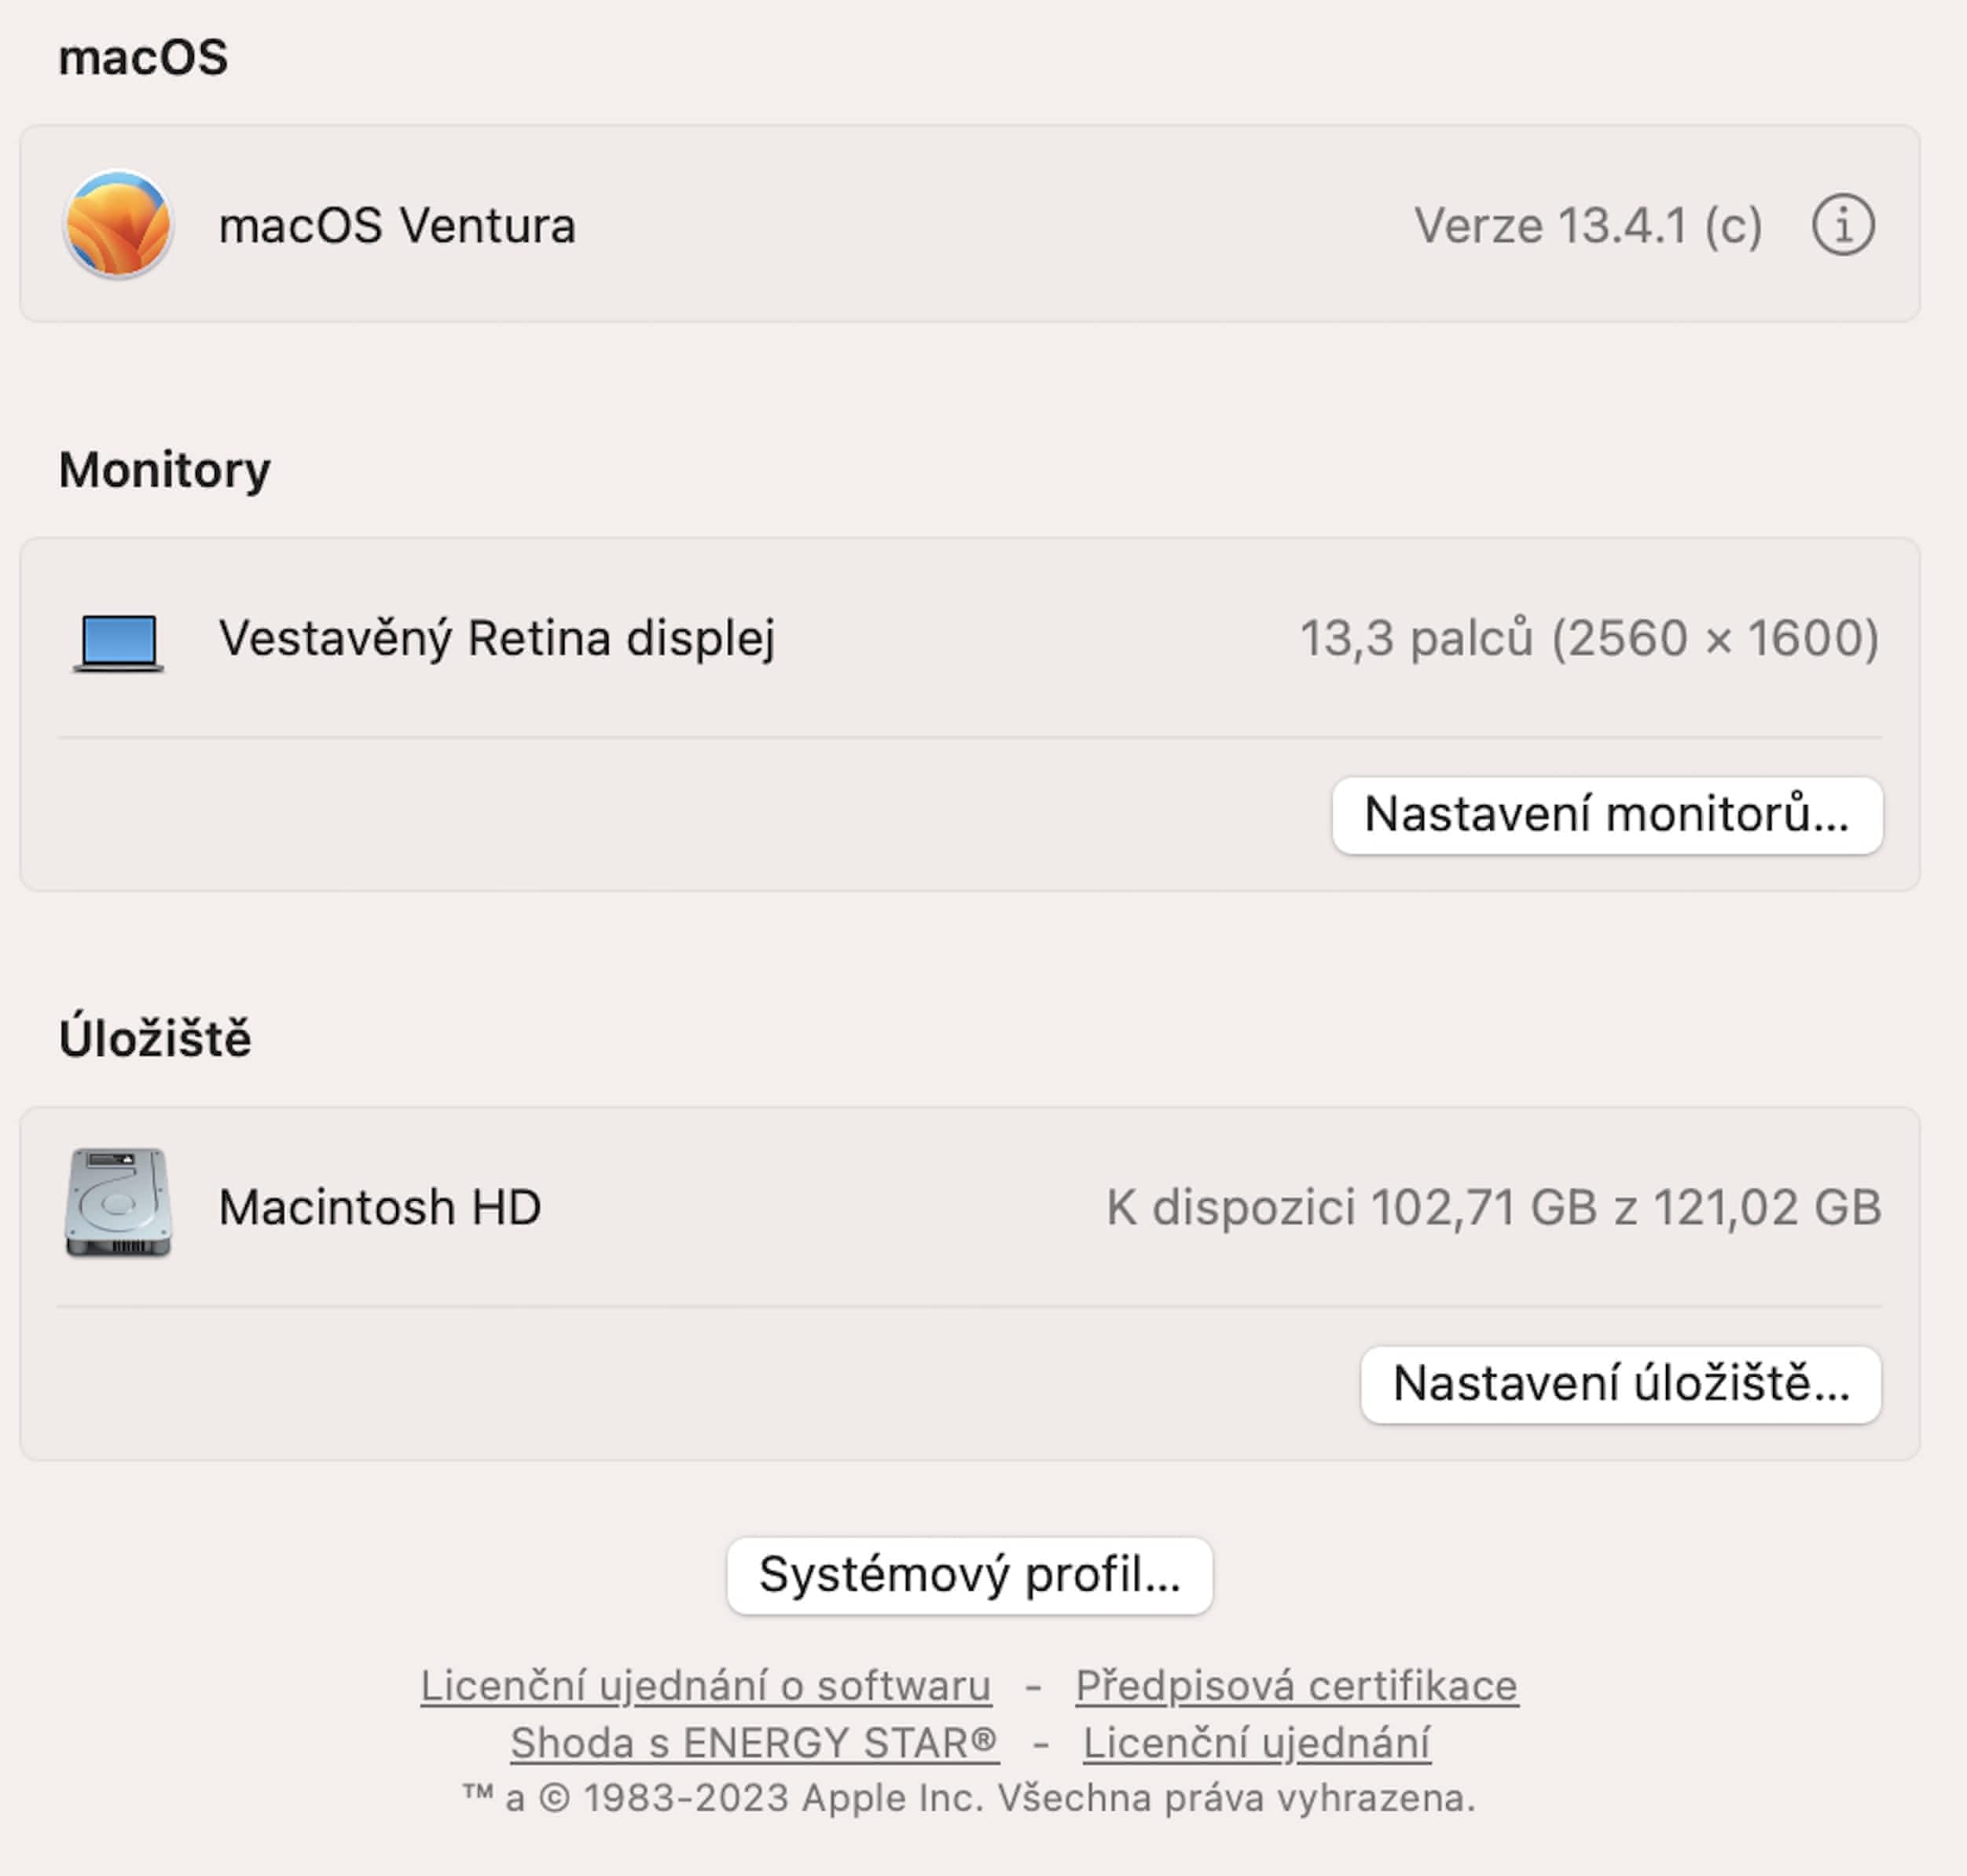
Task: Open Licenční ujednání o softwaru link
Action: 705,1686
